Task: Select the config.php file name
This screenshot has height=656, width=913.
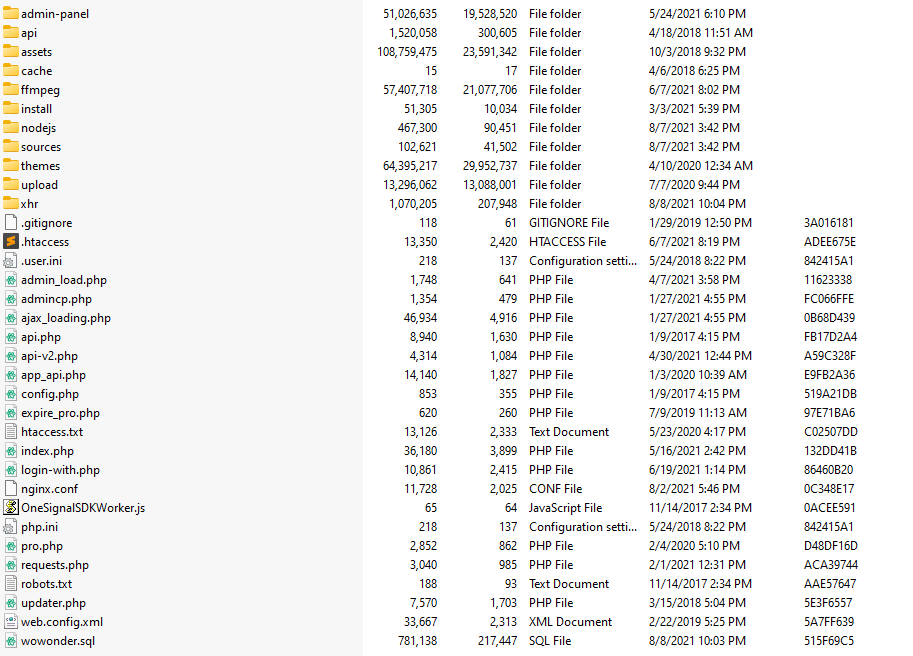Action: (50, 394)
